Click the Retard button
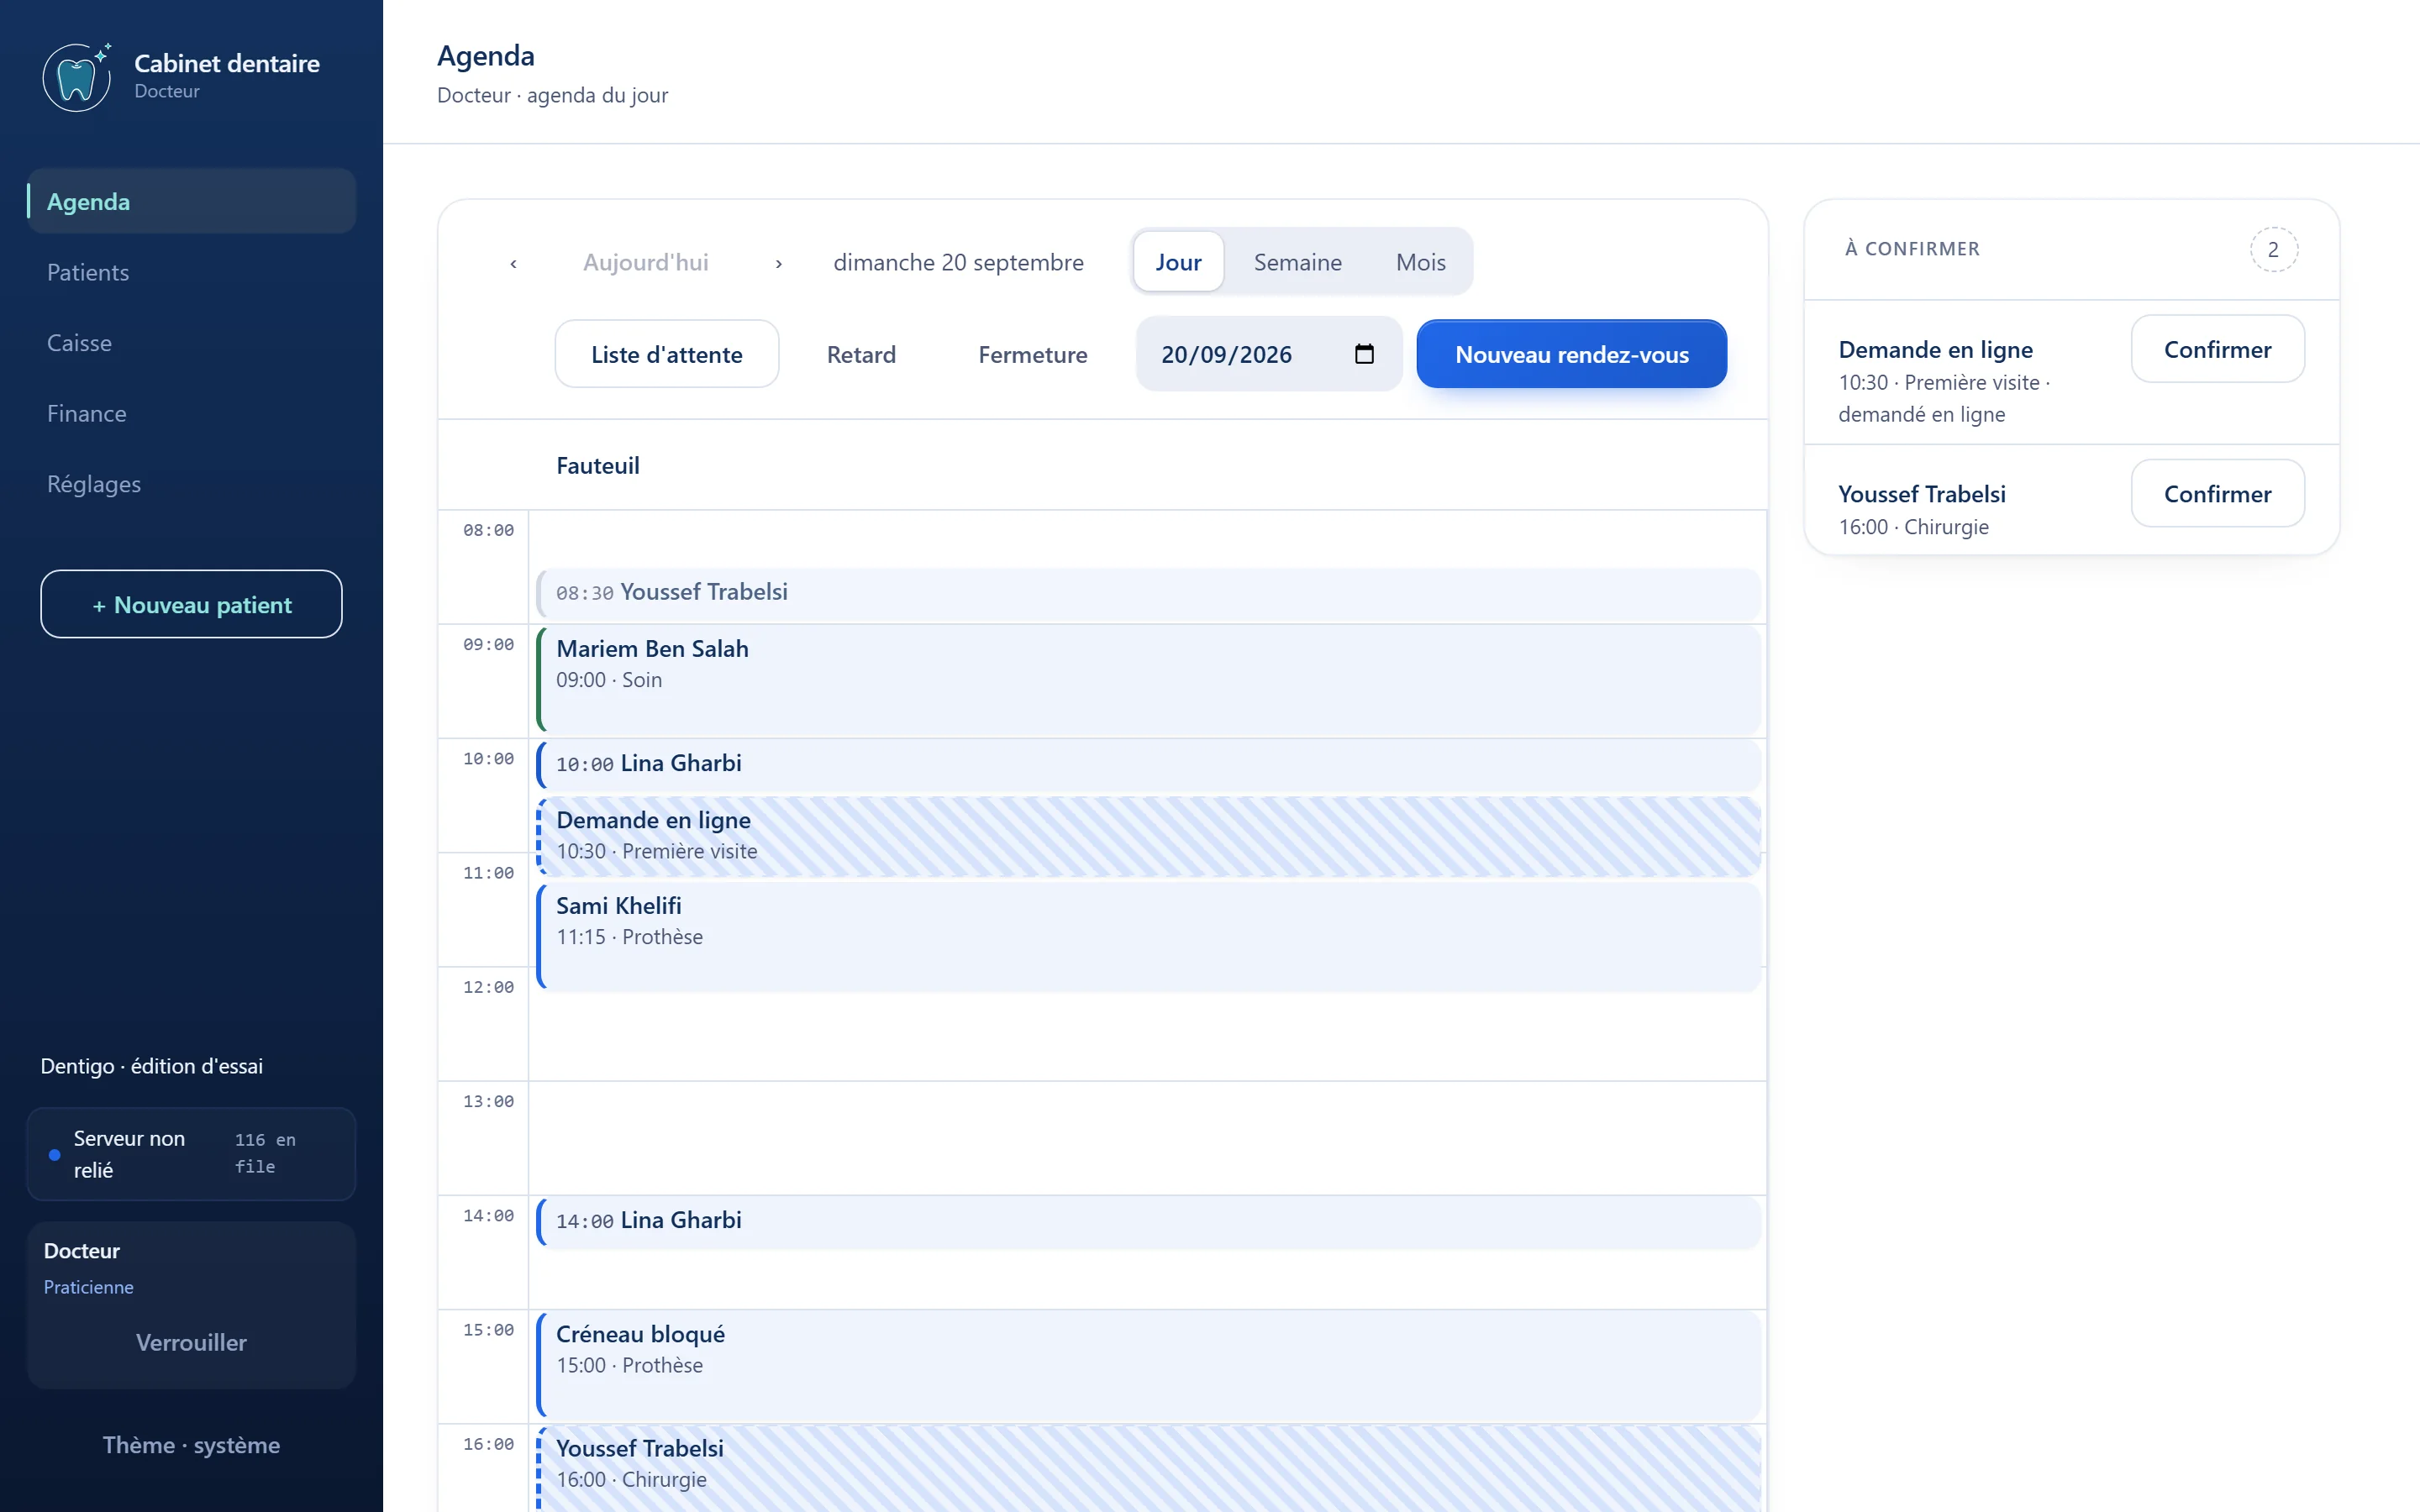Screen dimensions: 2420x1512 coord(861,354)
